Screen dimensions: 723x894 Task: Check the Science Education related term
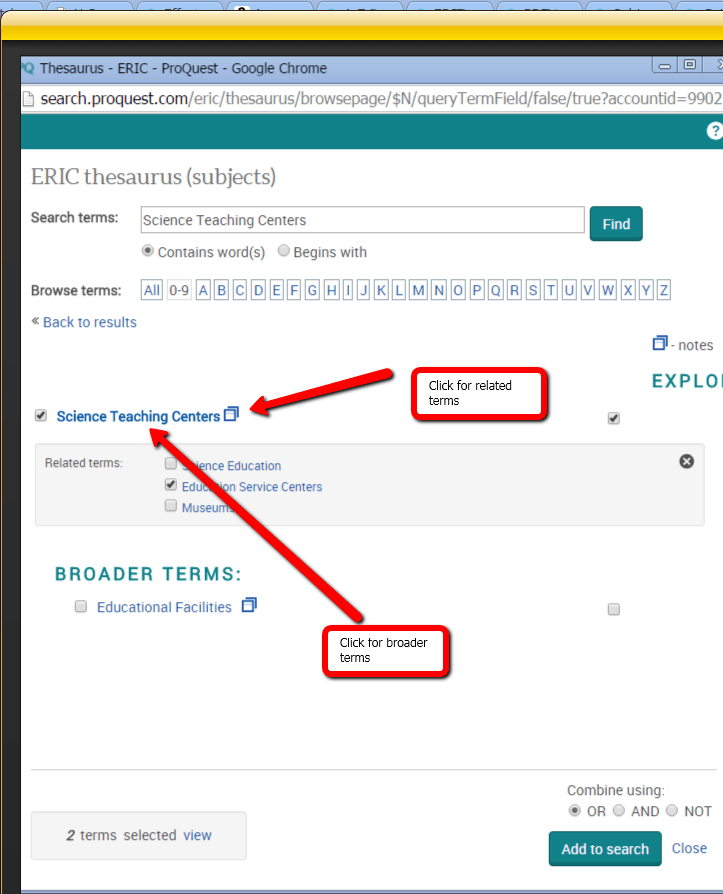pyautogui.click(x=170, y=463)
